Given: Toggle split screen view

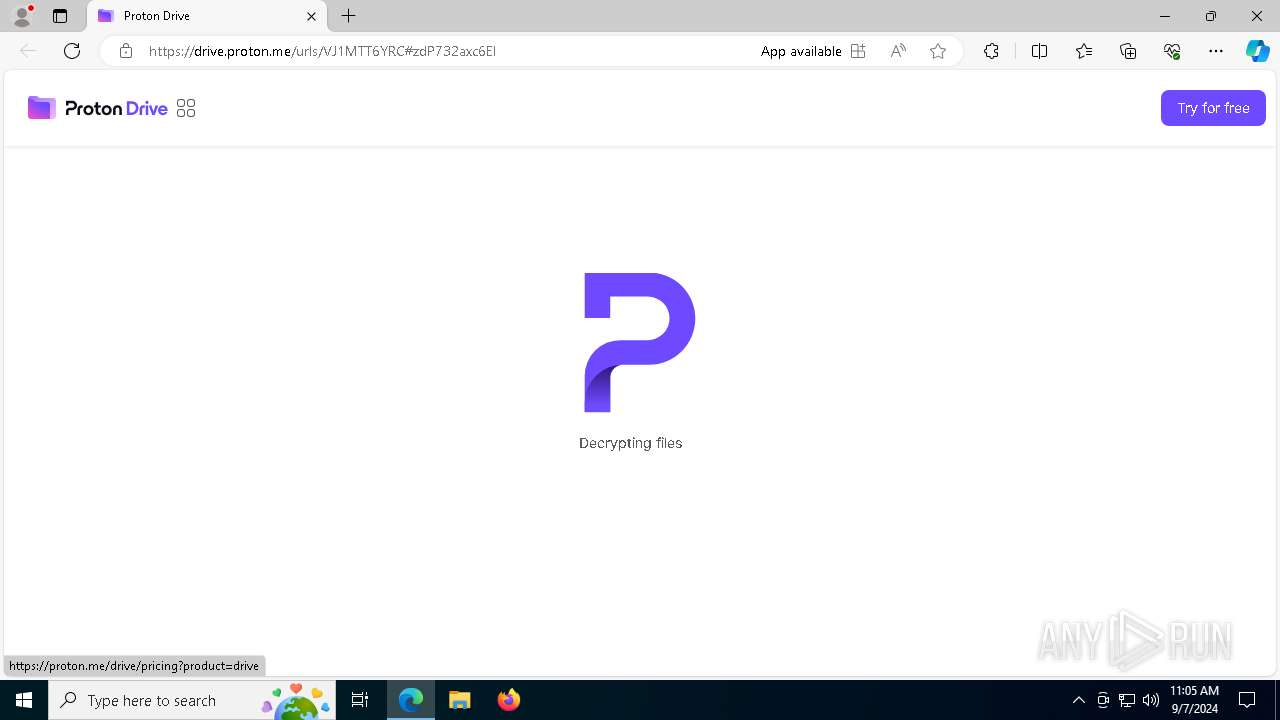Looking at the screenshot, I should (1039, 51).
